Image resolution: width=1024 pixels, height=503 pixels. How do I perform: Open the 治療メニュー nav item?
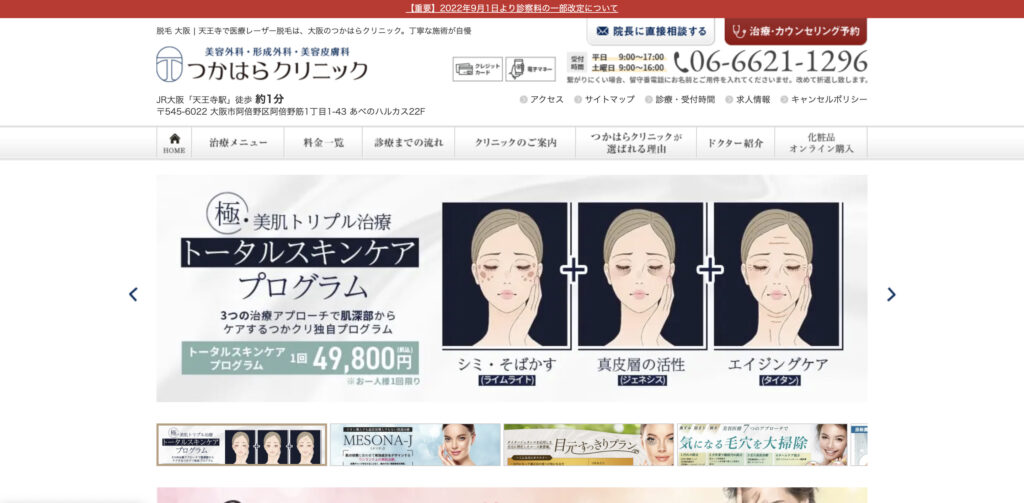coord(238,143)
